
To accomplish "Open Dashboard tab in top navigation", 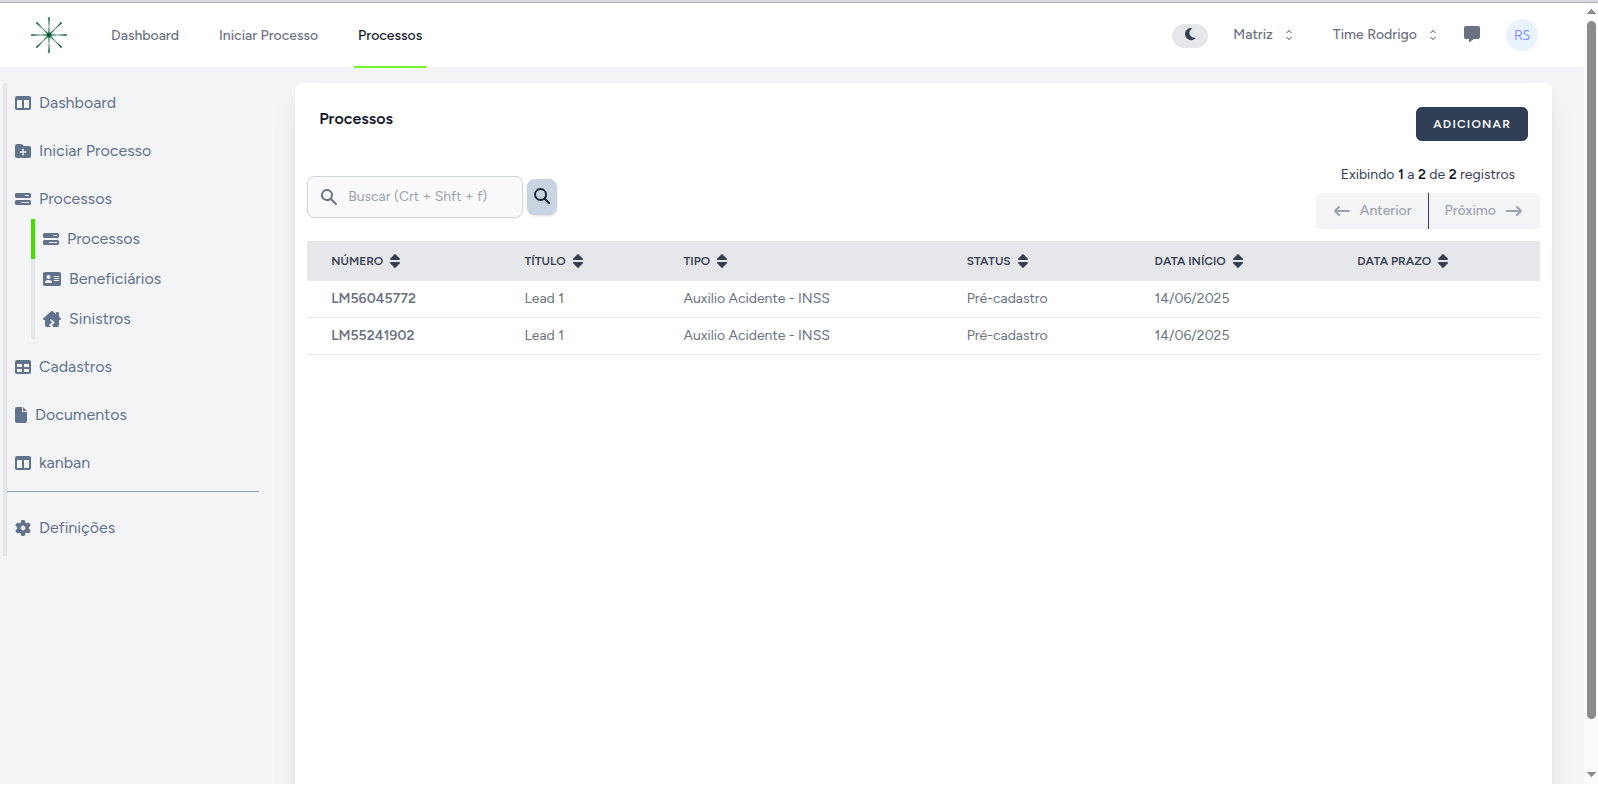I will pyautogui.click(x=145, y=35).
